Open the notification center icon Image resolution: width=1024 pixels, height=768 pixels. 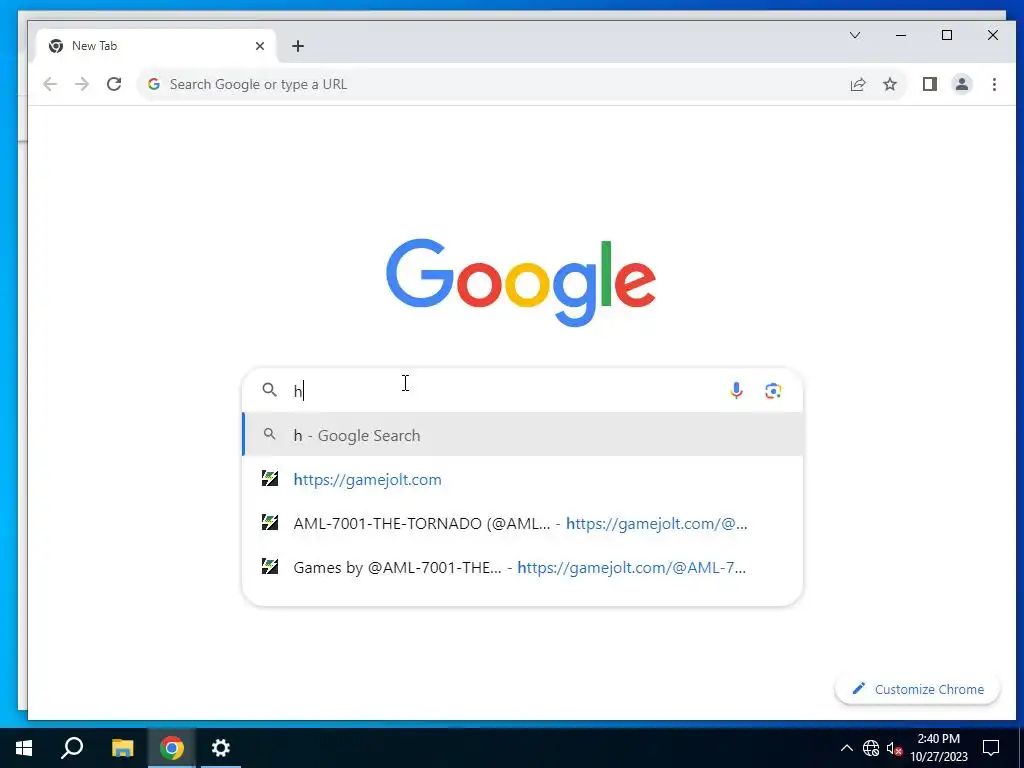[991, 748]
